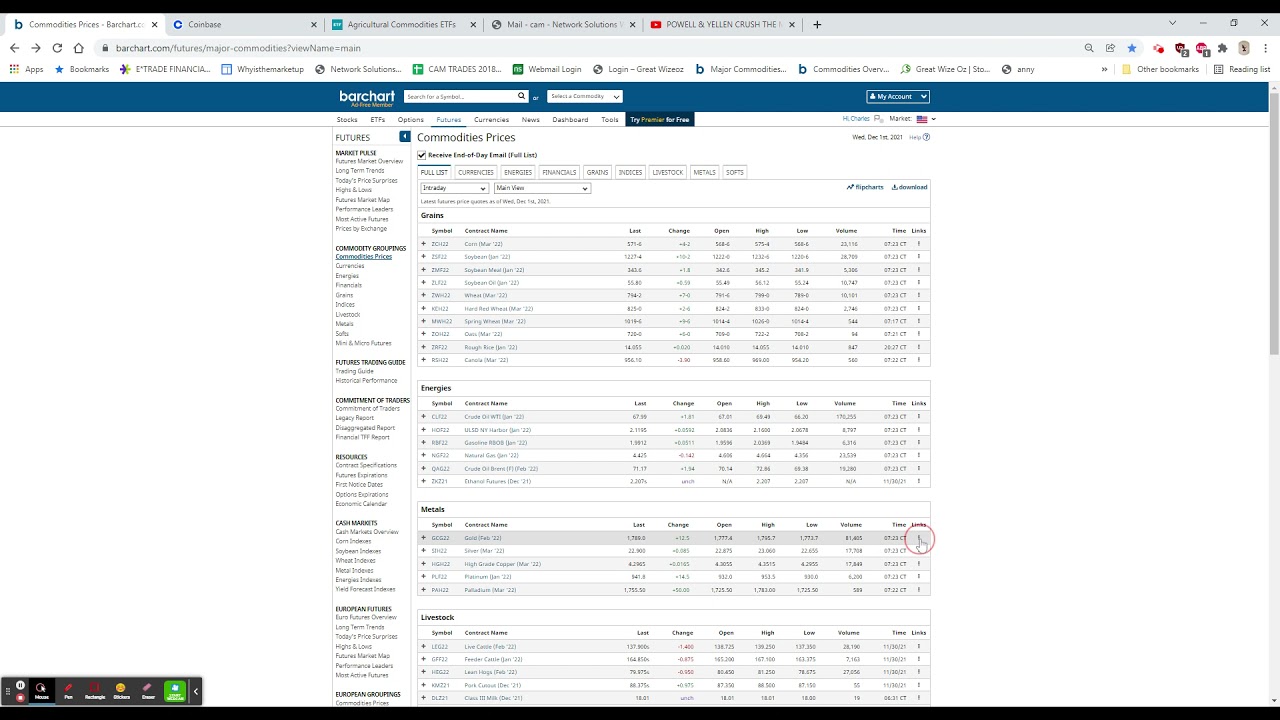This screenshot has width=1280, height=720.
Task: Go to the Chrome home page
Action: click(x=79, y=48)
